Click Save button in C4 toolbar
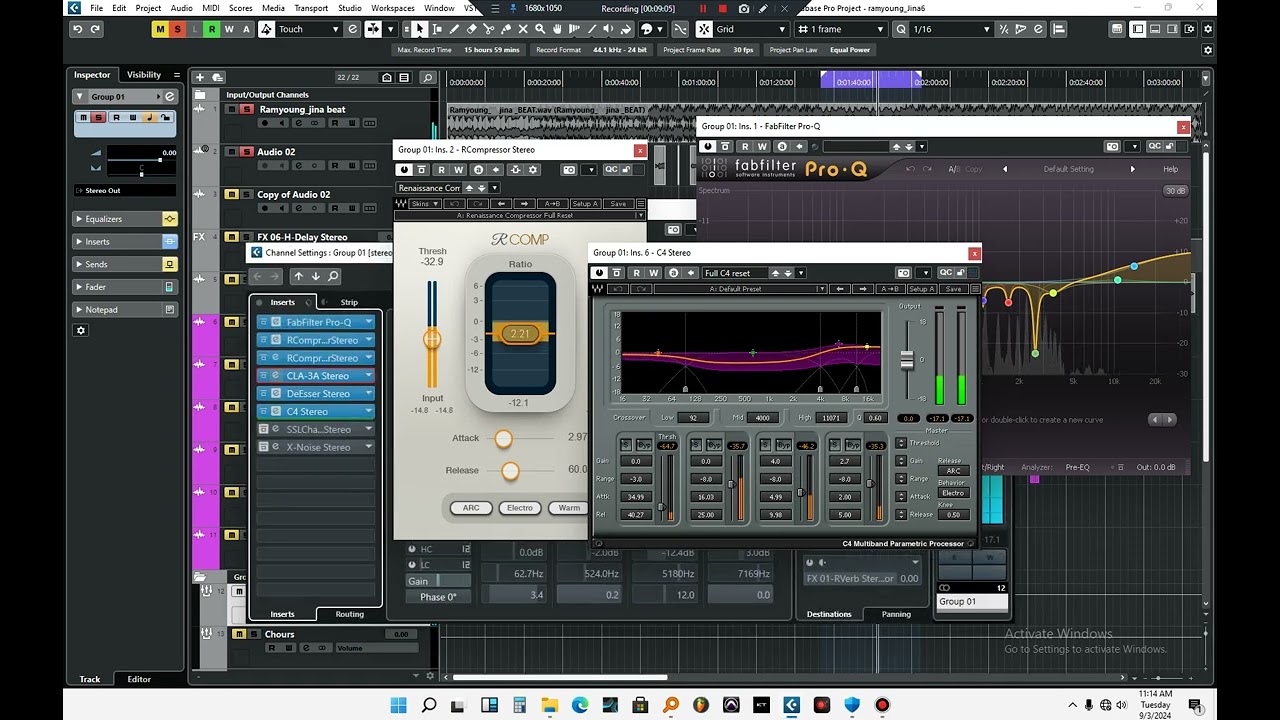The image size is (1280, 720). click(953, 289)
